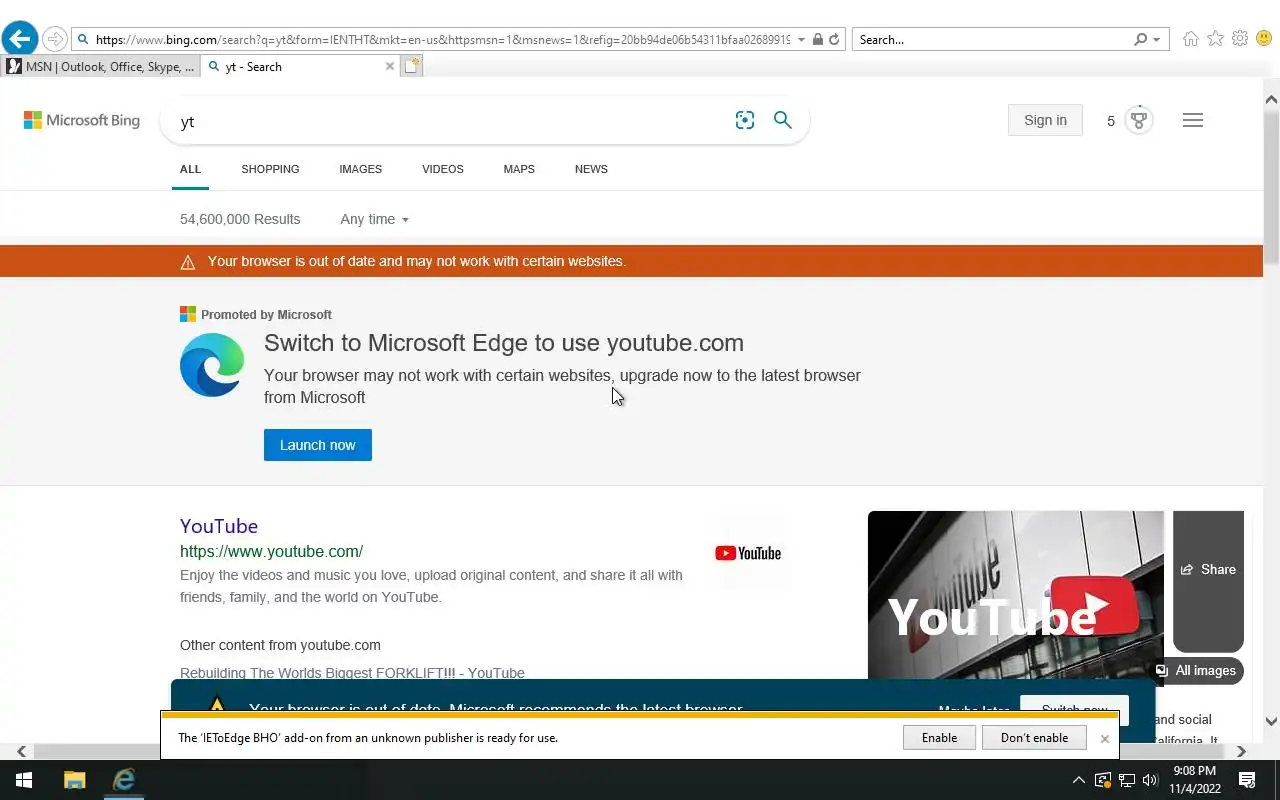Click the network tray icon

point(1127,780)
